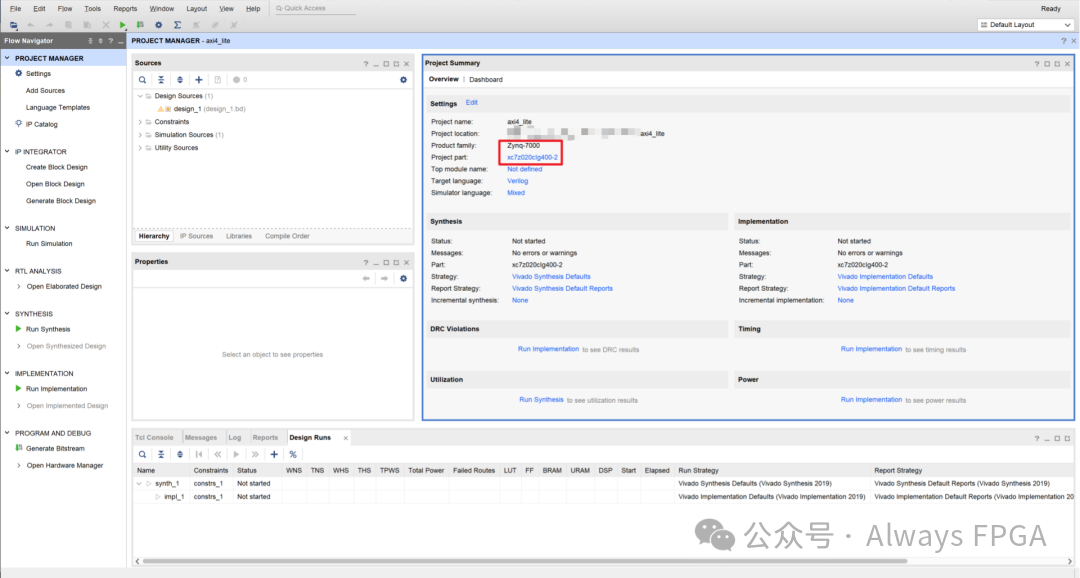The width and height of the screenshot is (1080, 578).
Task: Open the File menu
Action: tap(15, 9)
